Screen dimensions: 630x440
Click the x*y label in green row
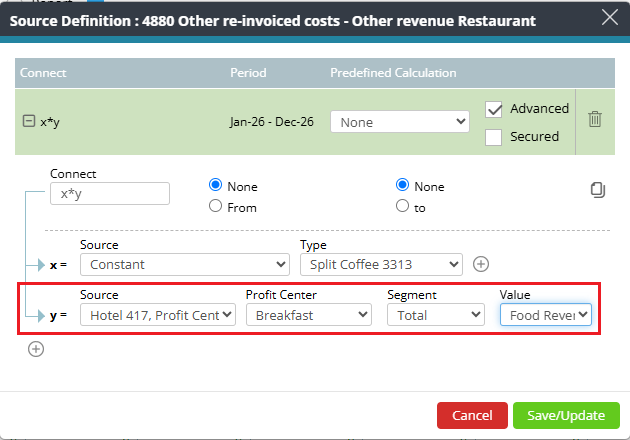[x=50, y=122]
